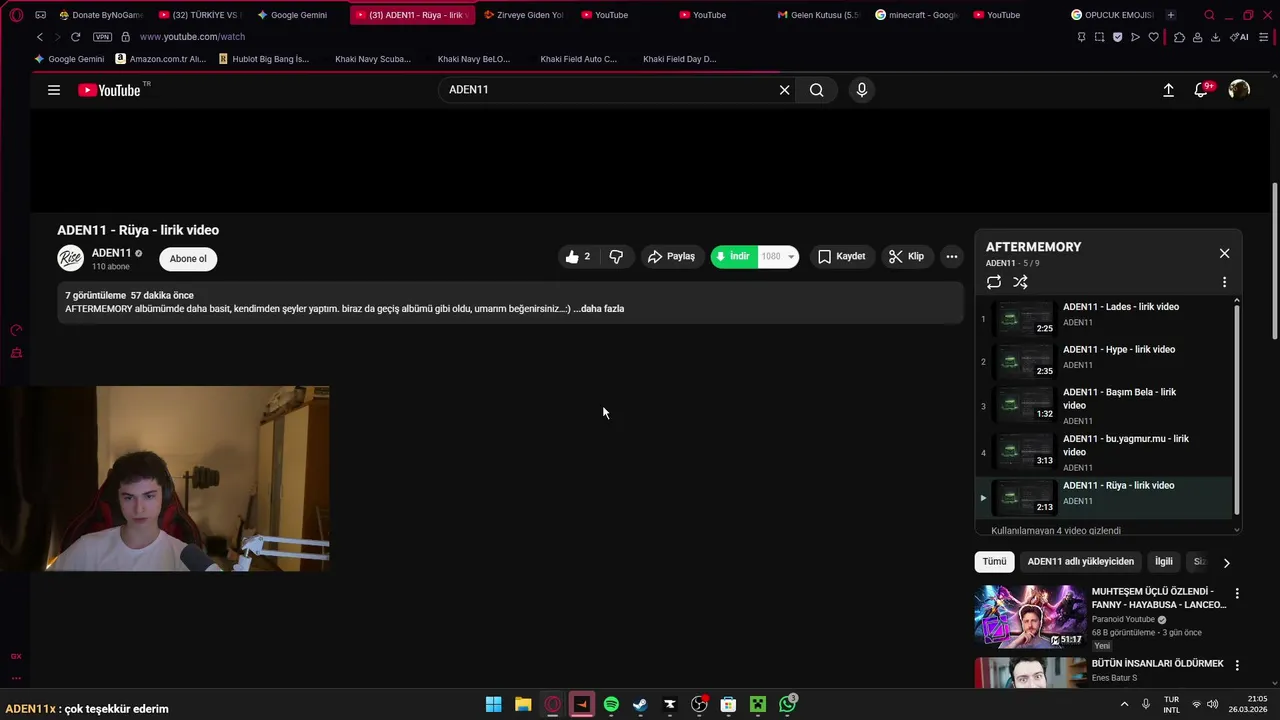Open ADEN11 channel name link

point(111,253)
